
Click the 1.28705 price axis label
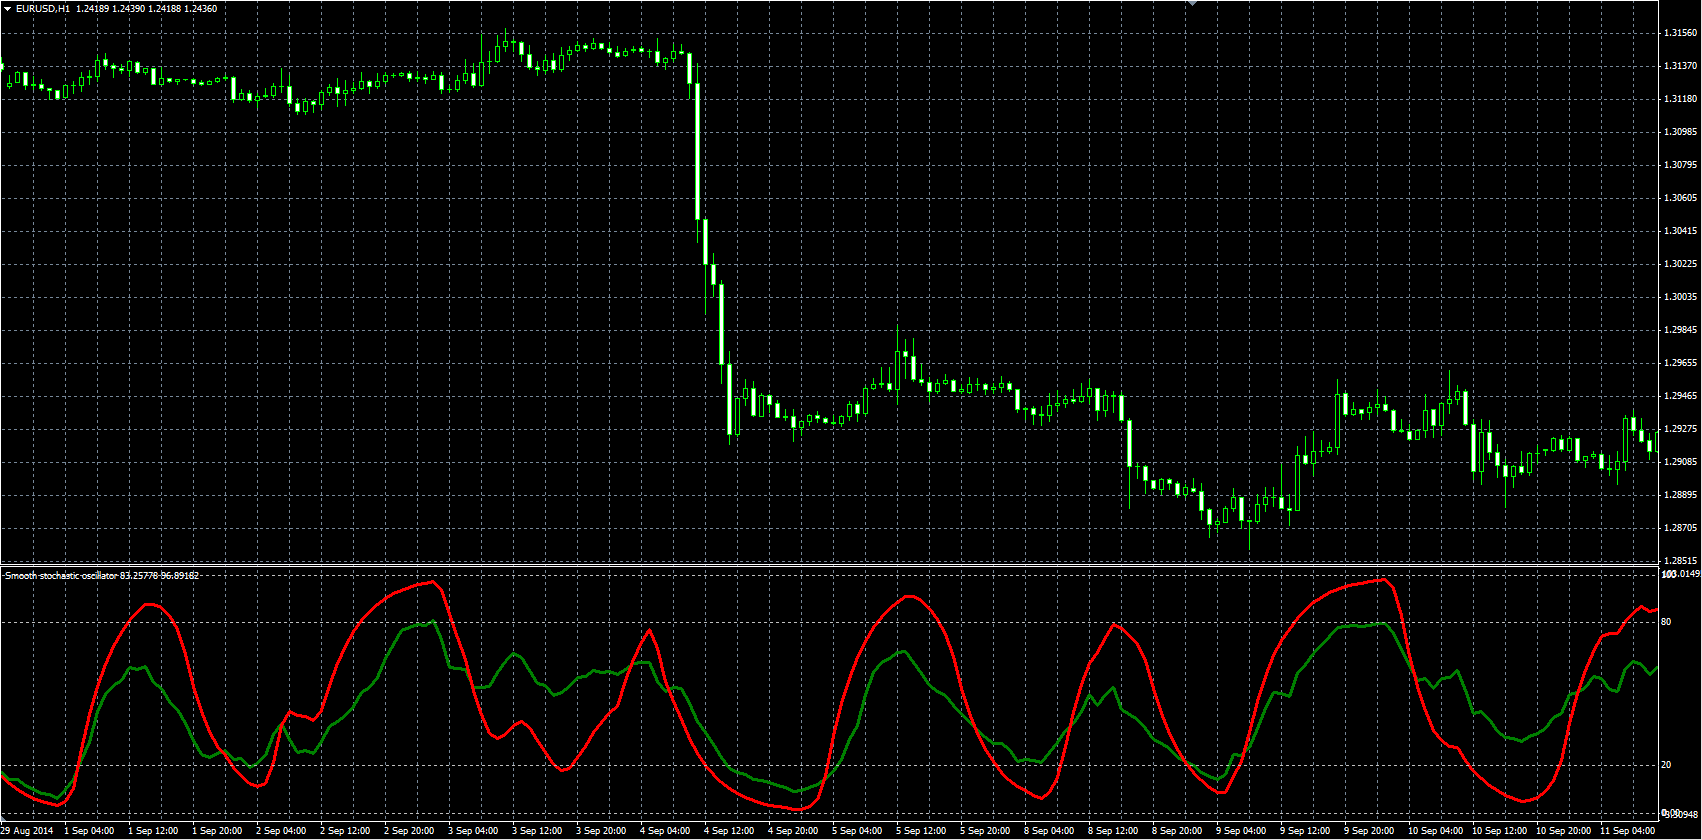(1680, 528)
